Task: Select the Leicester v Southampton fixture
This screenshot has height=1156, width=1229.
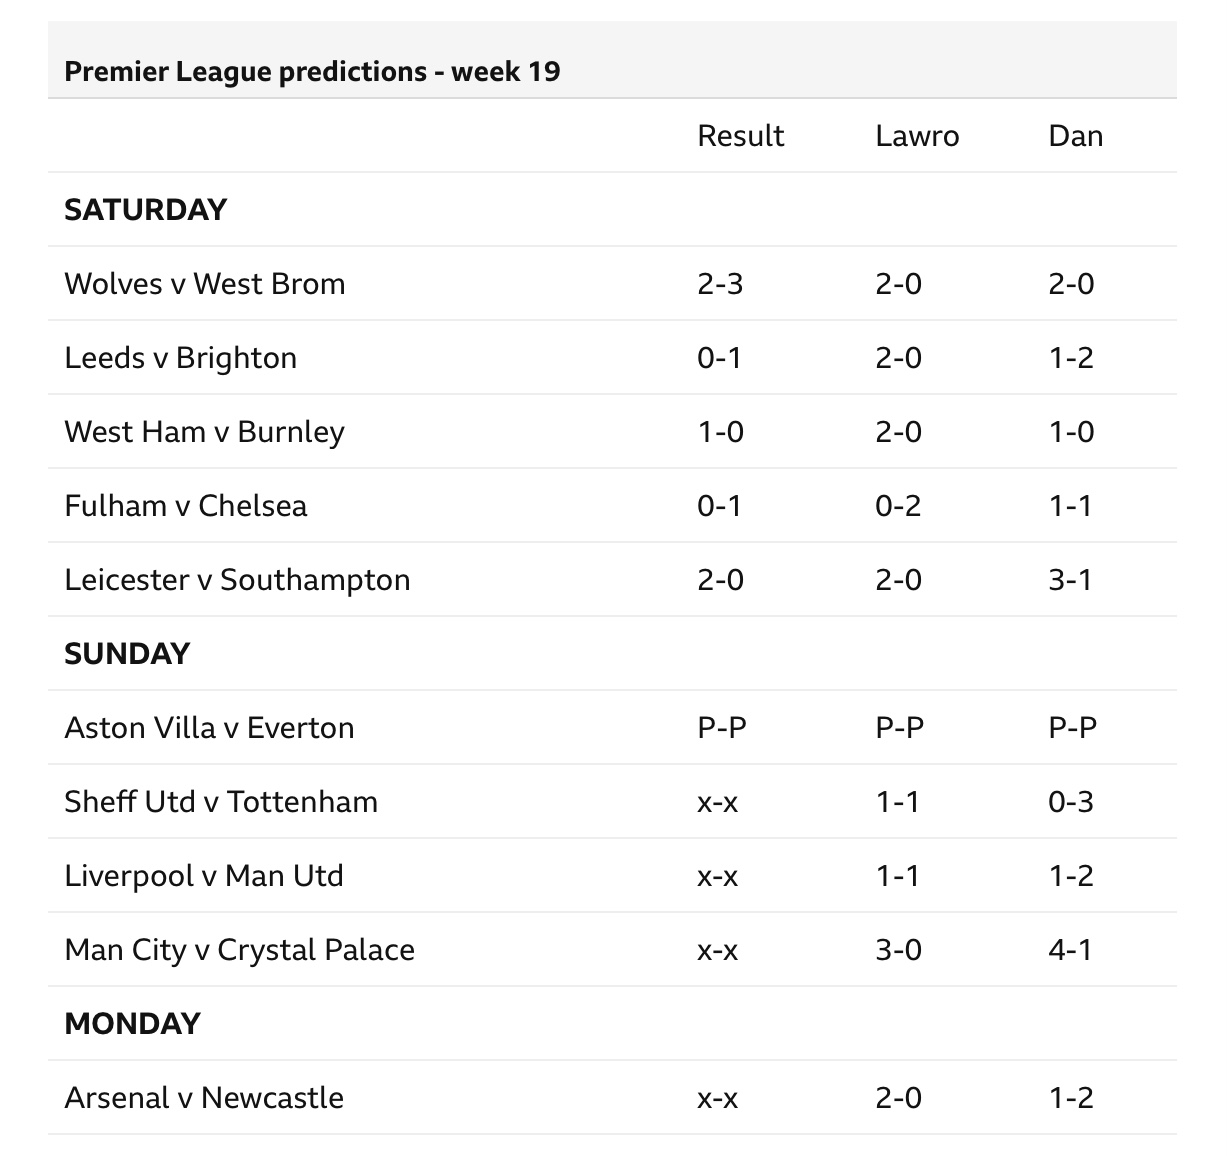Action: (237, 580)
